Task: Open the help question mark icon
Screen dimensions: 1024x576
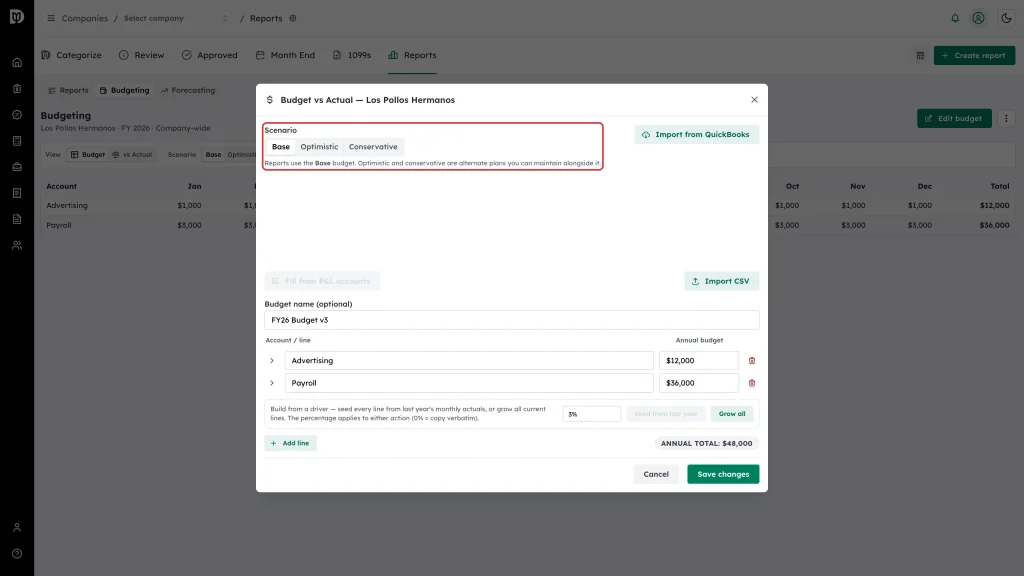Action: (x=17, y=554)
